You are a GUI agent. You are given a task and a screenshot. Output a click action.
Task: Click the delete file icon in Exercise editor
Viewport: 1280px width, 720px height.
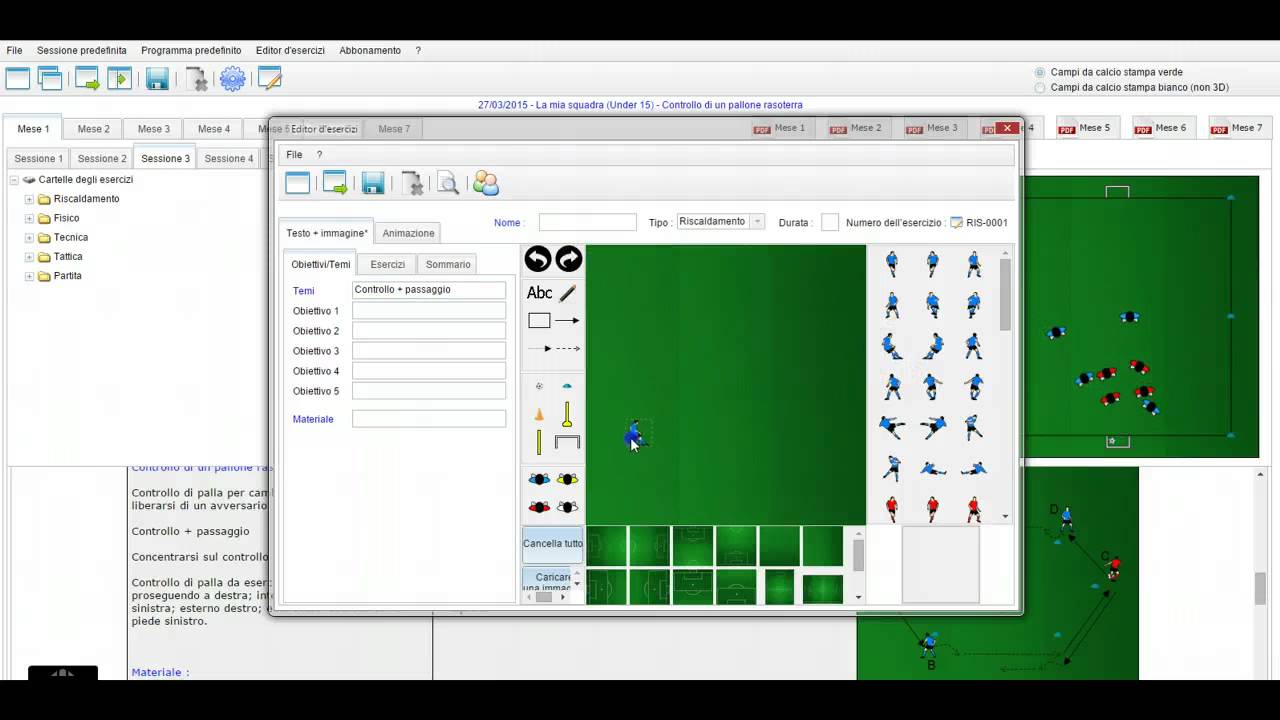[x=412, y=183]
